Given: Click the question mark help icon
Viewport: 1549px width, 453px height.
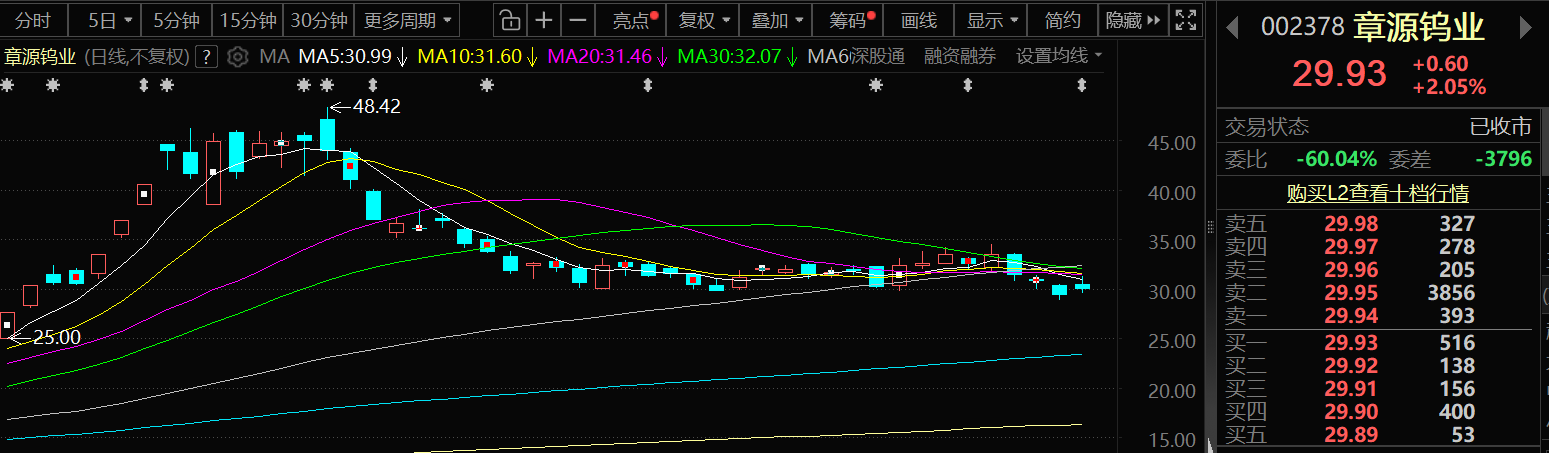Looking at the screenshot, I should [x=206, y=57].
